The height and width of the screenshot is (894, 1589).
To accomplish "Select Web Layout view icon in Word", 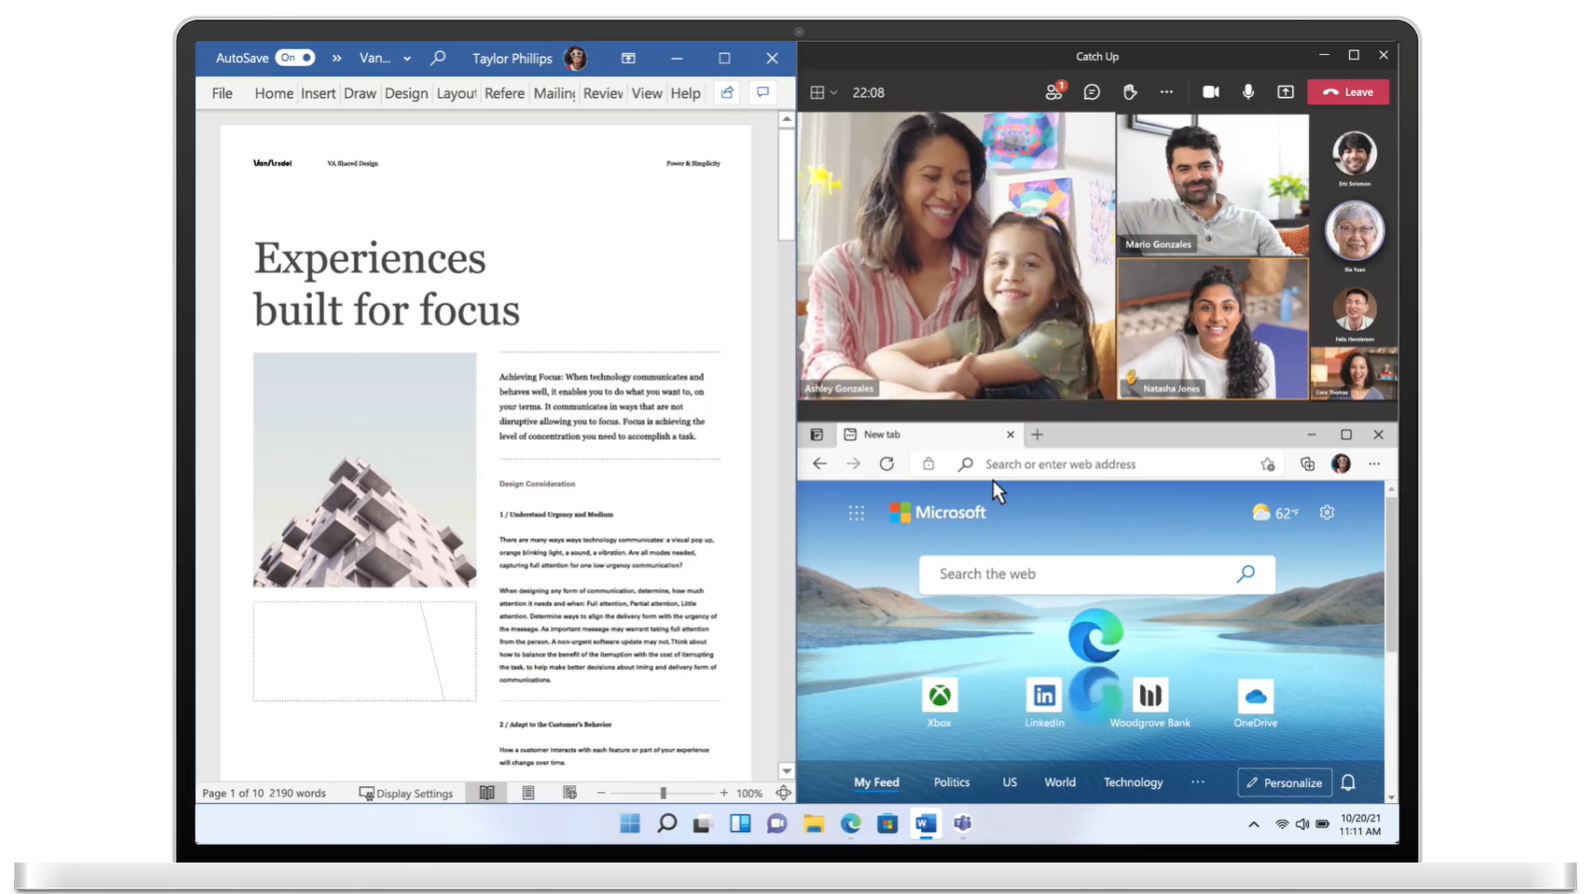I will pos(570,793).
